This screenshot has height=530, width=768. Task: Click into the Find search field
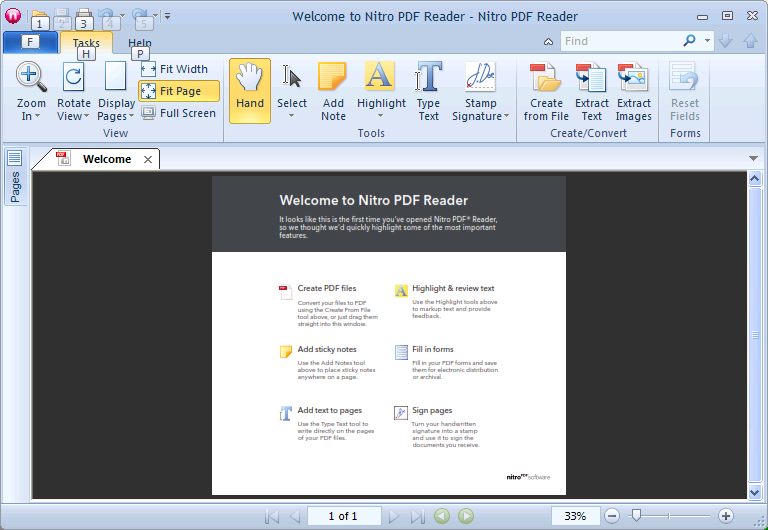pos(621,41)
